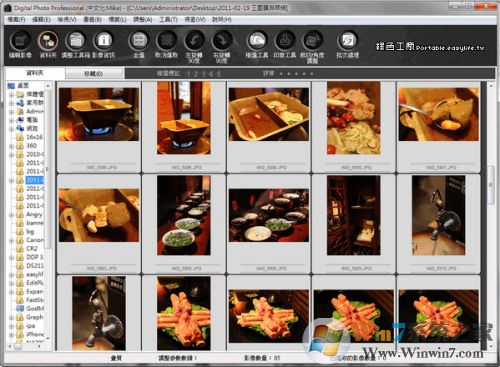500x367 pixels.
Task: Select the Desktop (桌面) root icon in tree
Action: point(11,86)
